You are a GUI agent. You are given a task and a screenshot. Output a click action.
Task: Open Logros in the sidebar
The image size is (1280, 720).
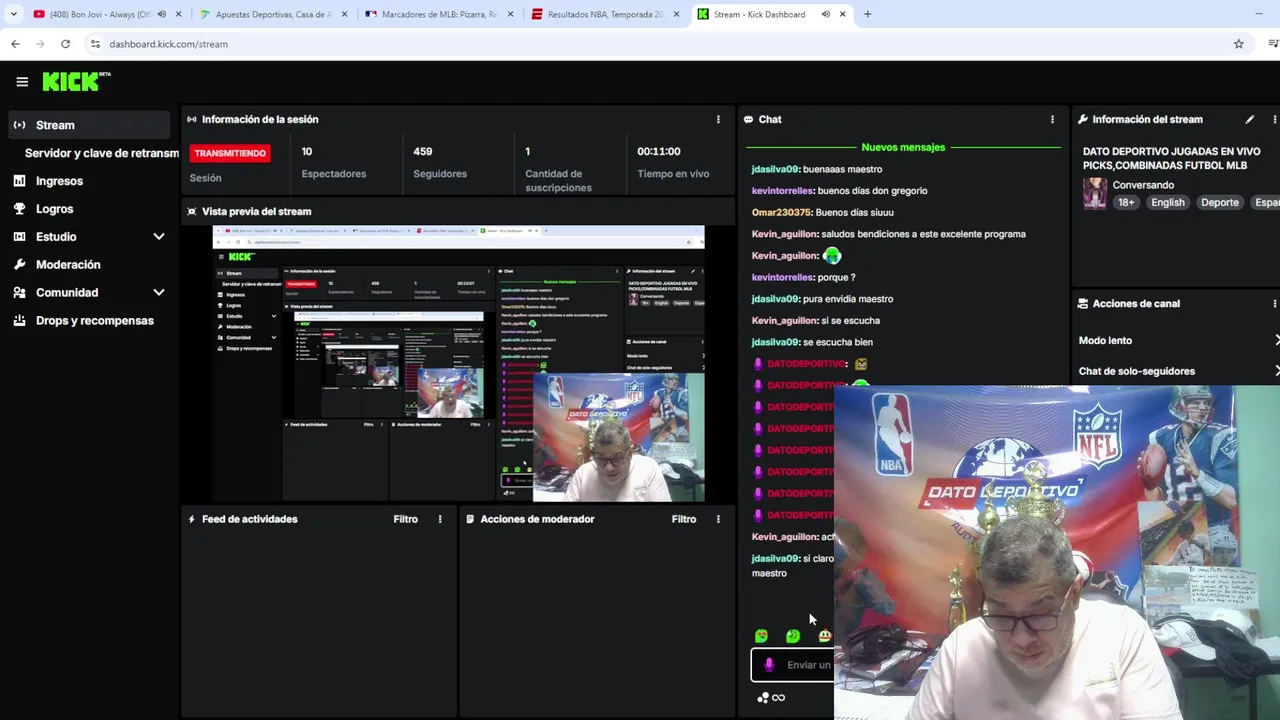pos(54,209)
